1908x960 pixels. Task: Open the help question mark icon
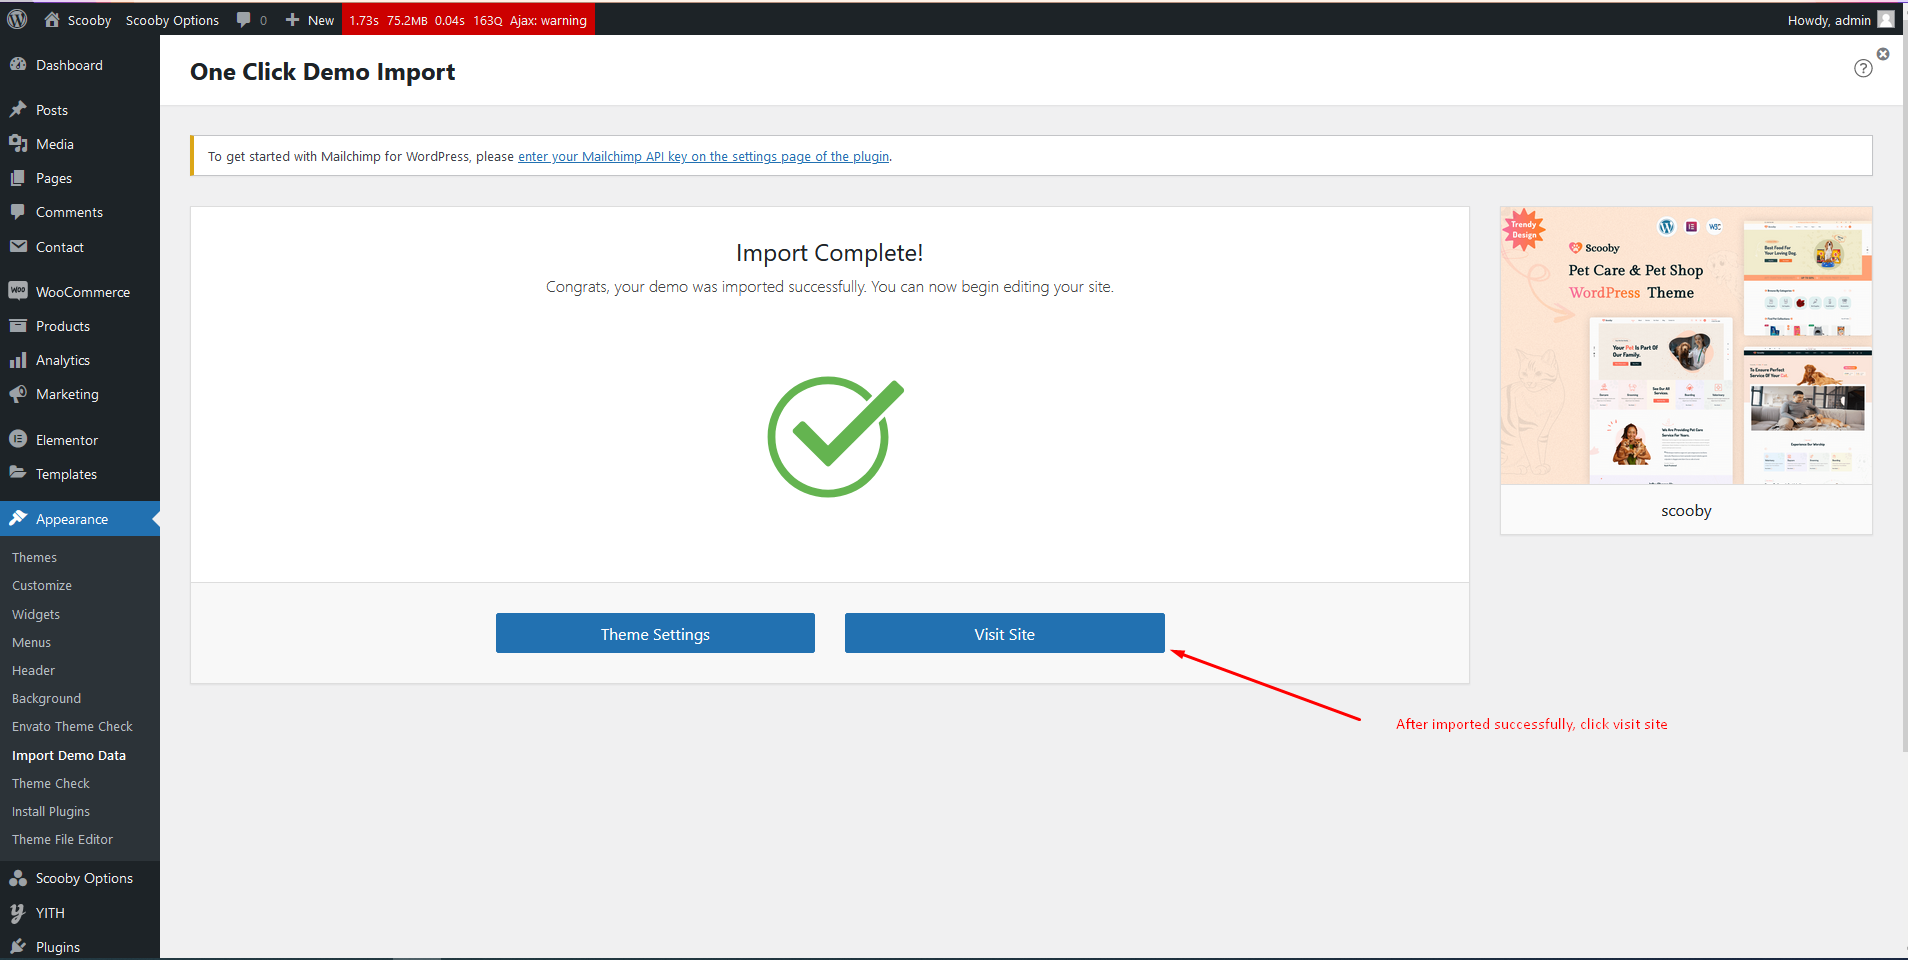coord(1863,68)
